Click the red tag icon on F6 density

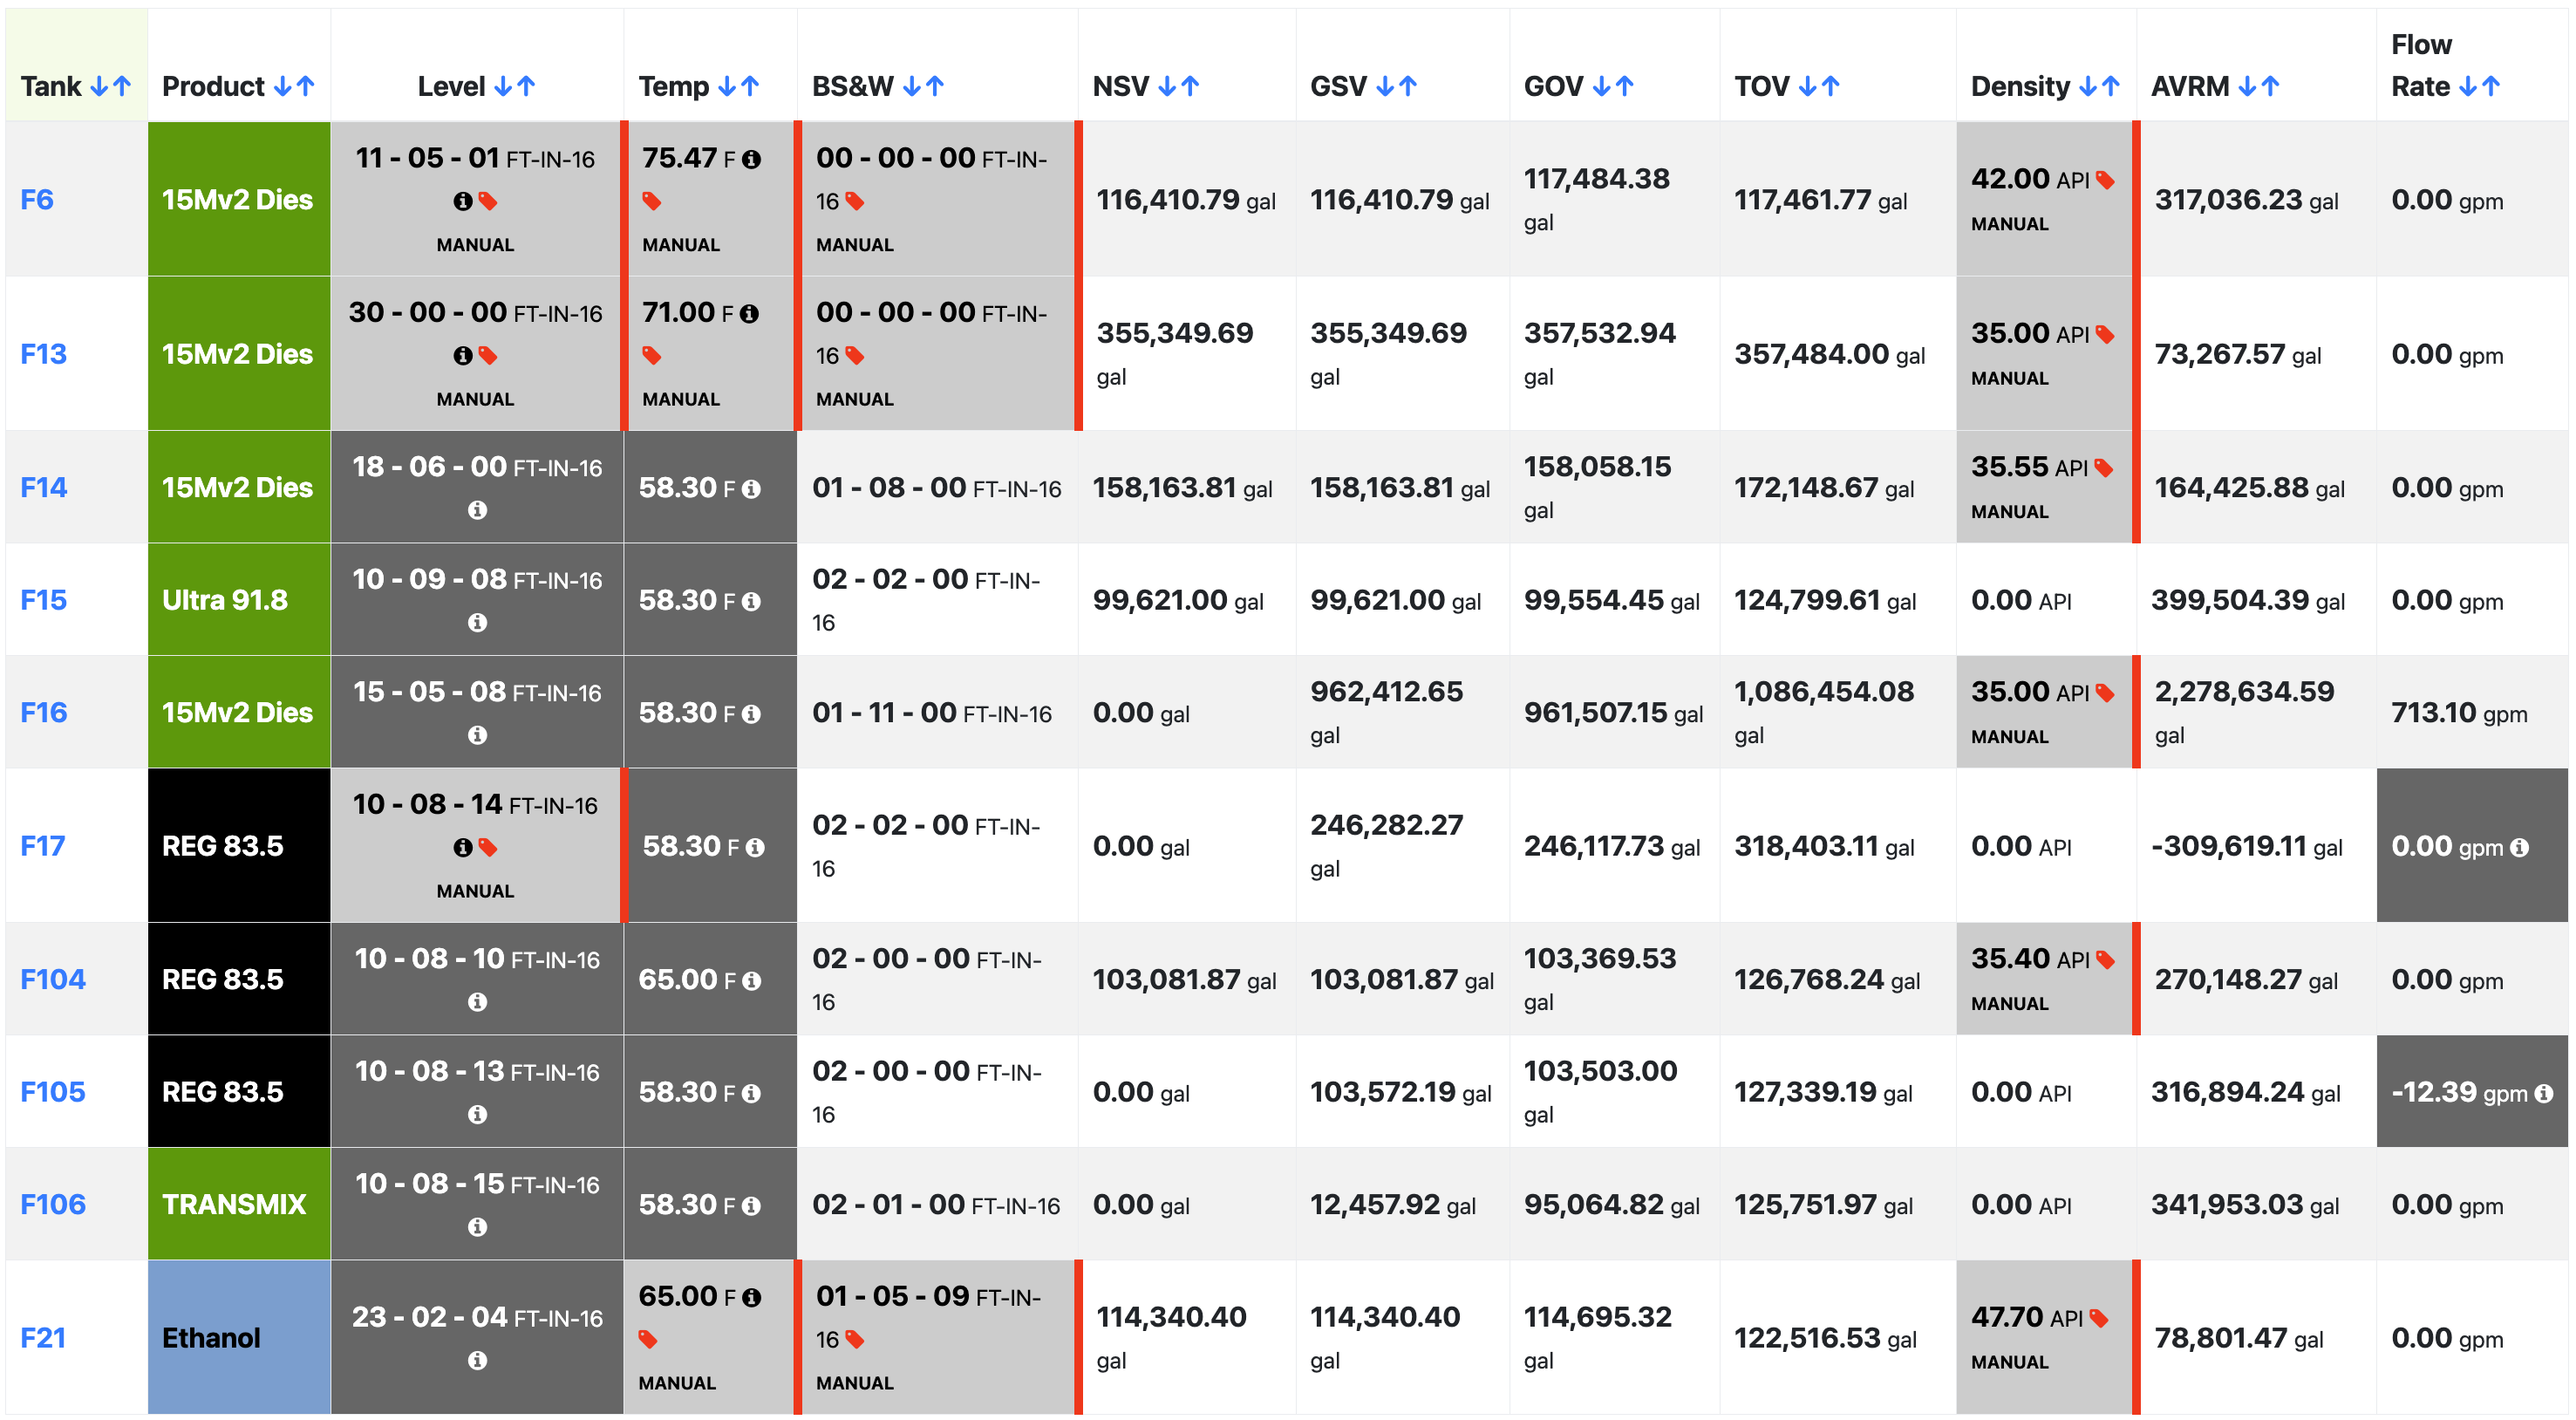[2104, 180]
